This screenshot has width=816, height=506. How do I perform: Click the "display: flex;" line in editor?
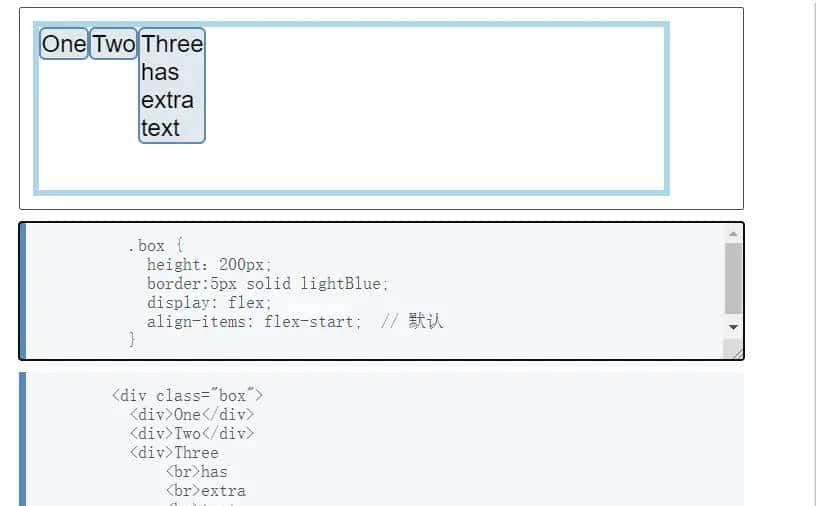209,303
